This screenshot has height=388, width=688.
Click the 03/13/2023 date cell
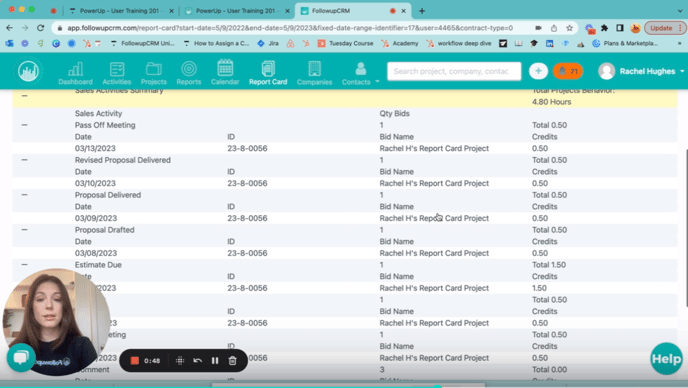(95, 148)
